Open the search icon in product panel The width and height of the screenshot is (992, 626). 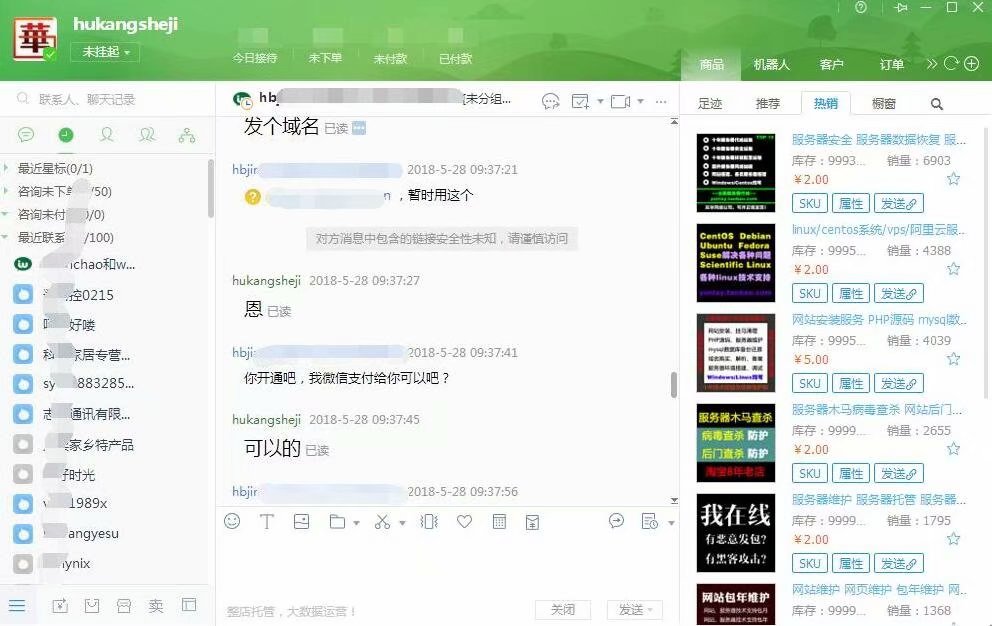click(937, 104)
